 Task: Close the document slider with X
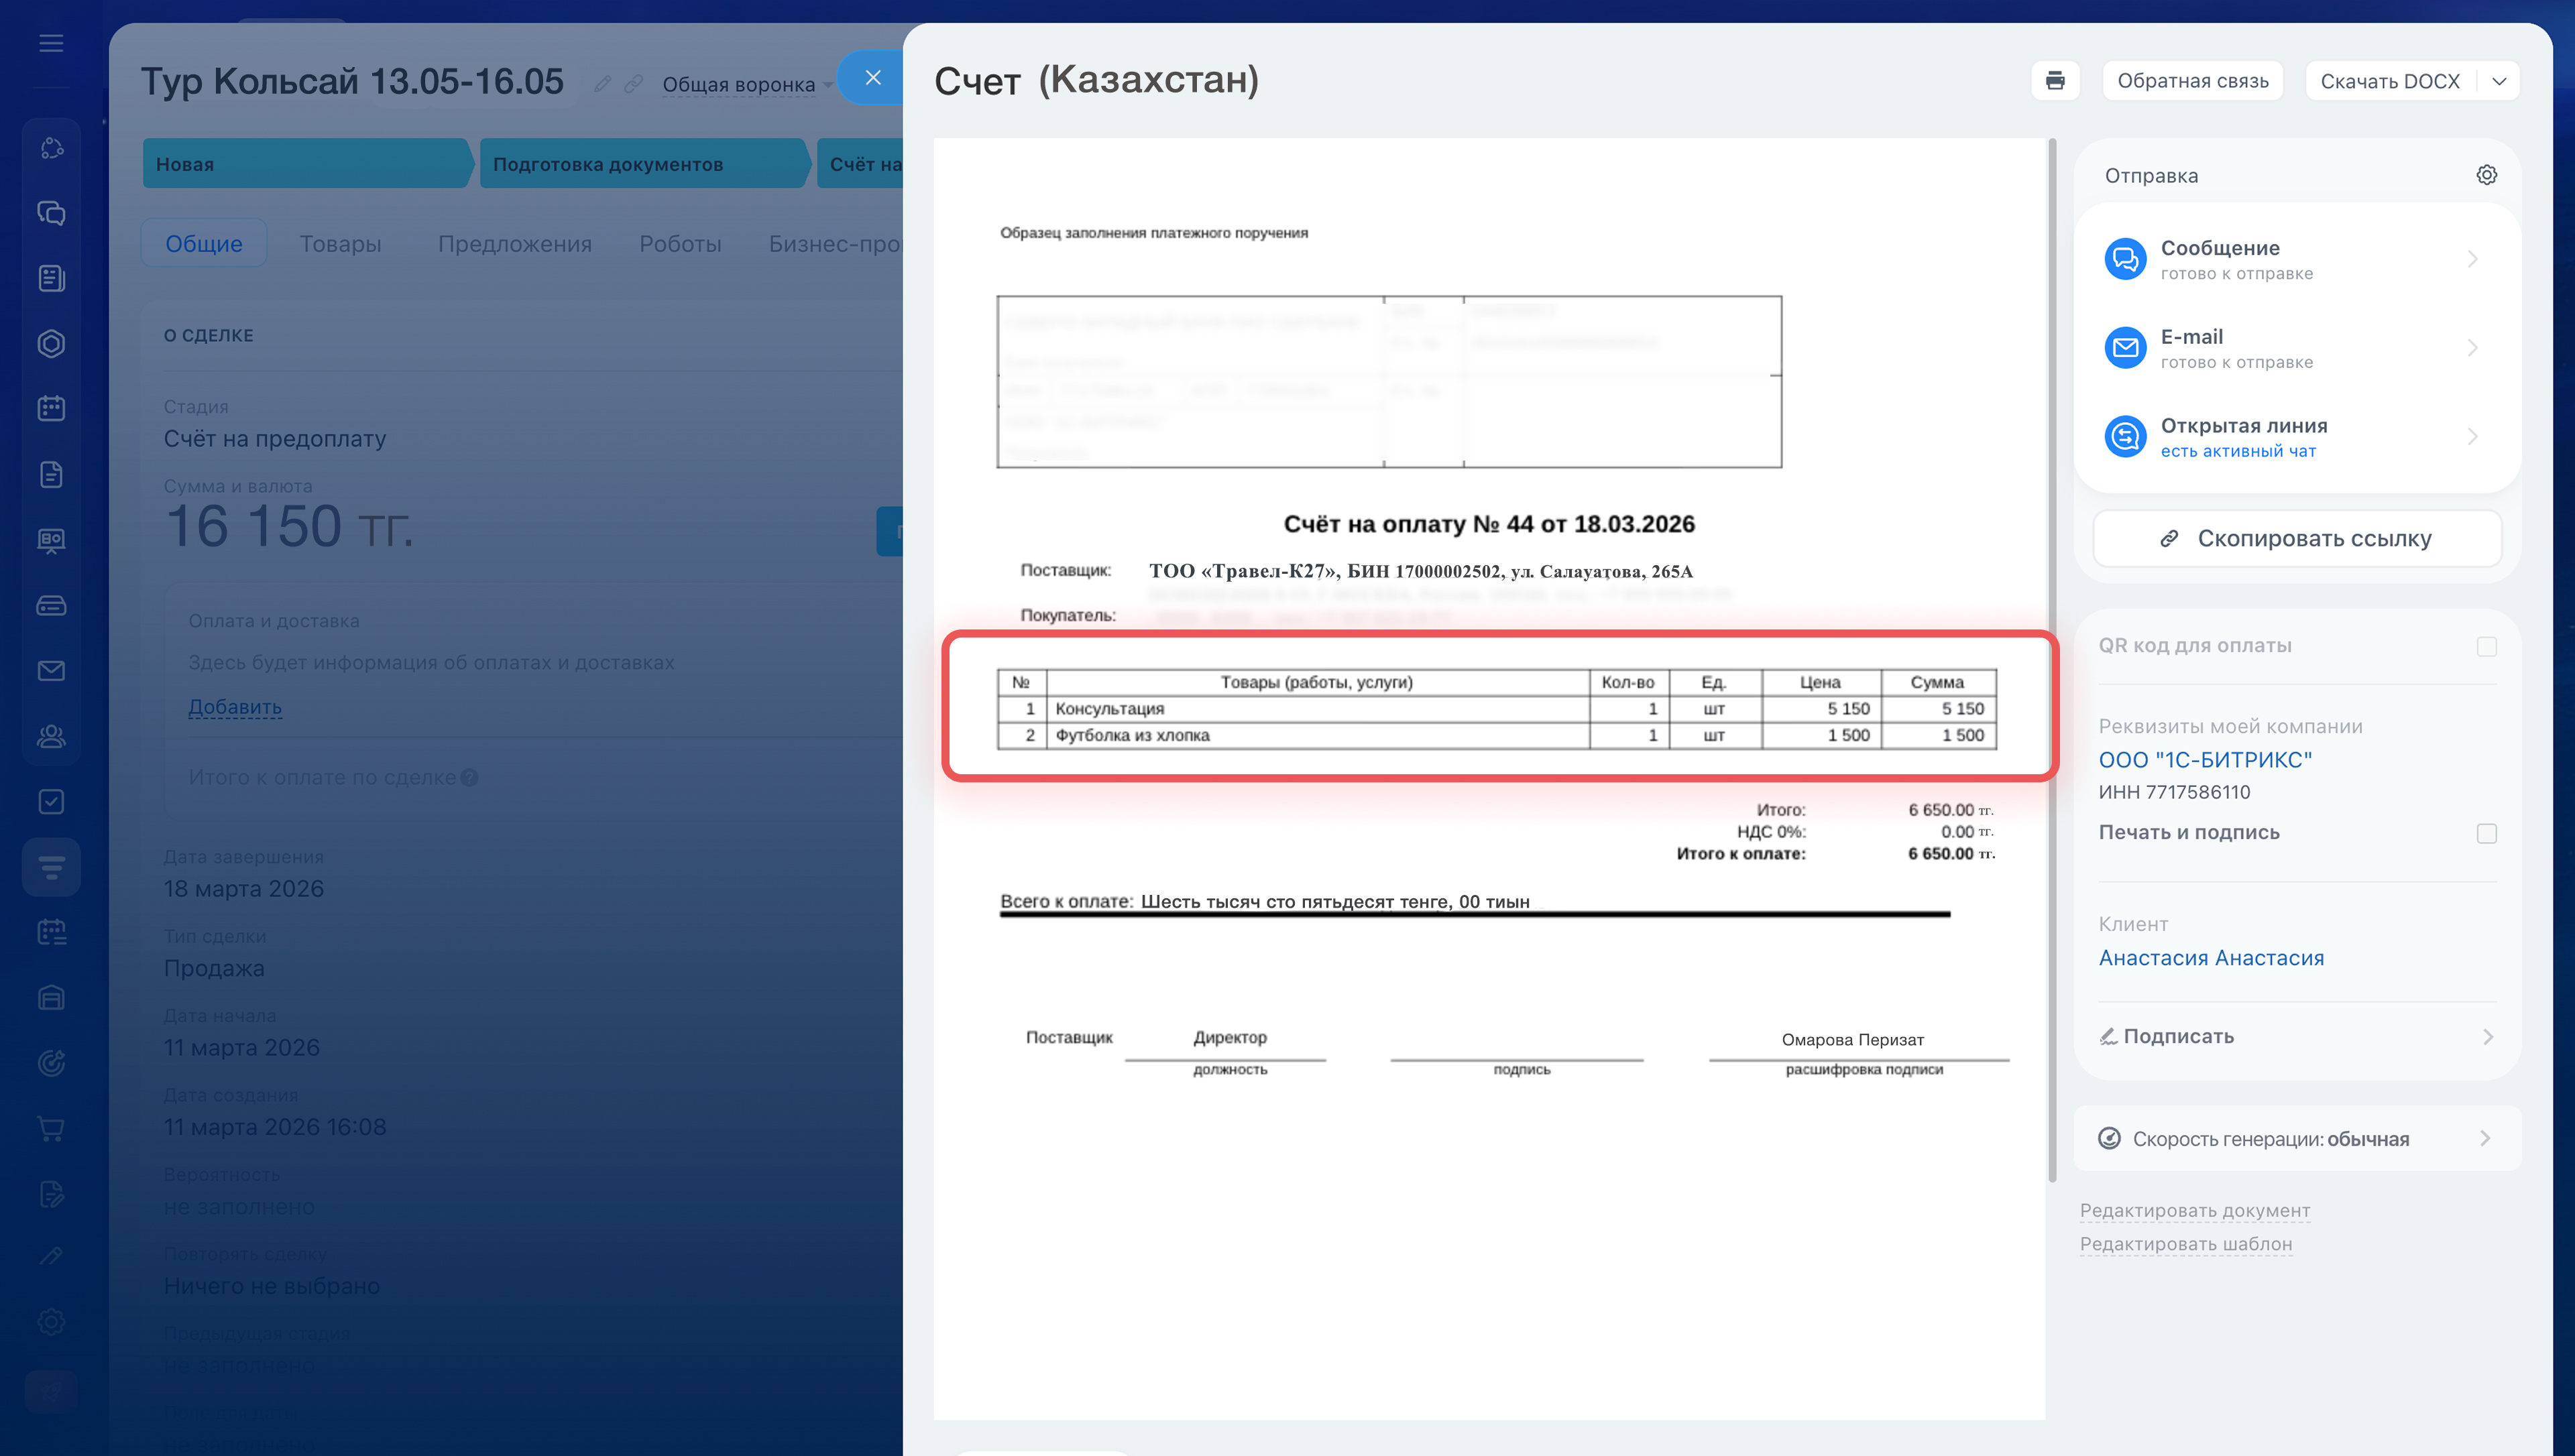tap(872, 78)
